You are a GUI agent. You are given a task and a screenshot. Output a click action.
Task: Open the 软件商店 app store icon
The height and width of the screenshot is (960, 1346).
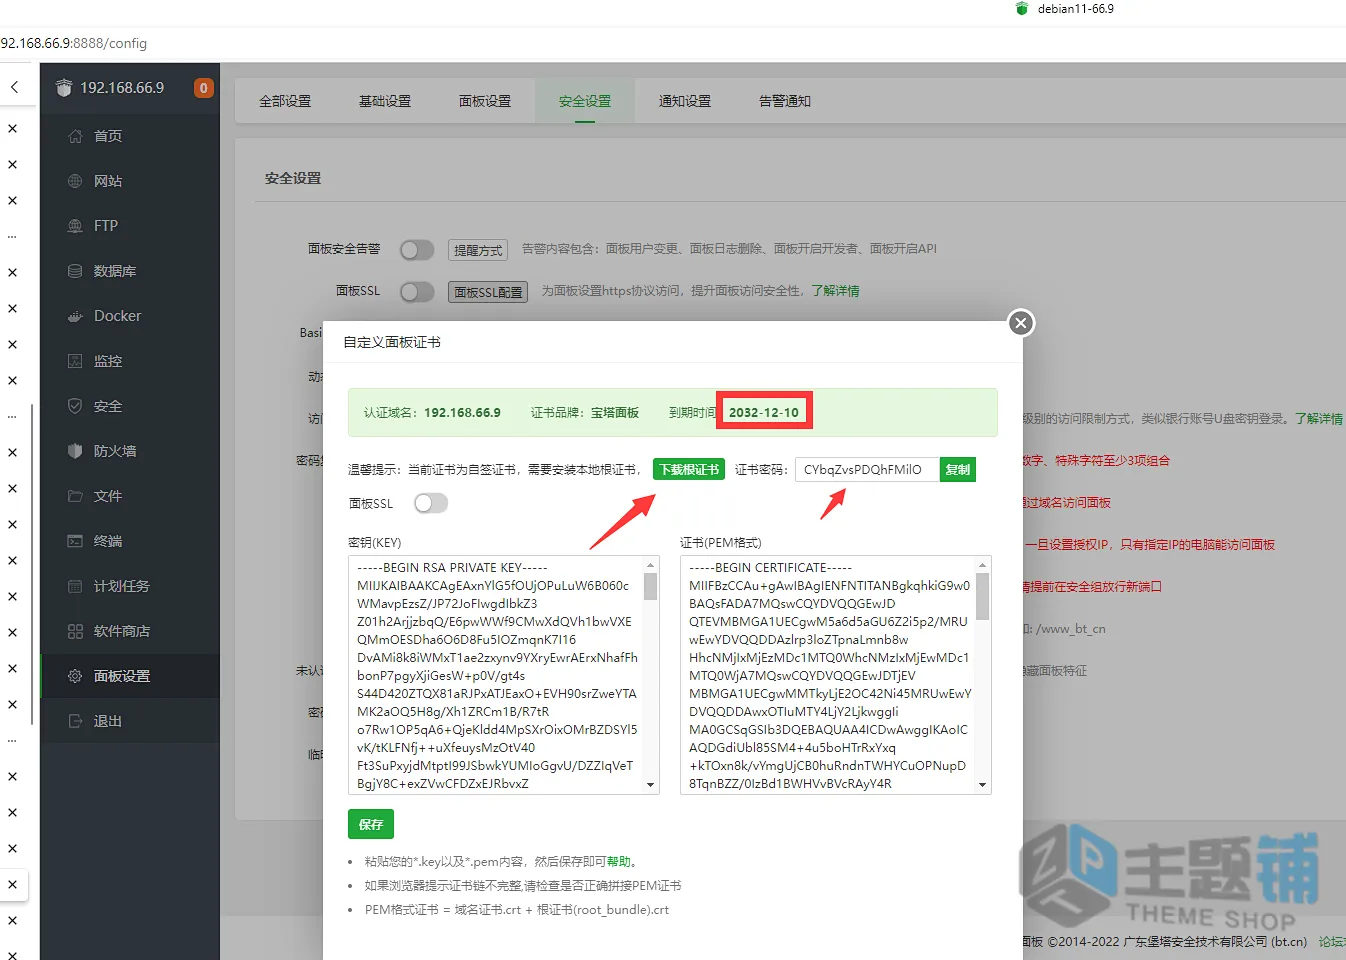tap(75, 631)
